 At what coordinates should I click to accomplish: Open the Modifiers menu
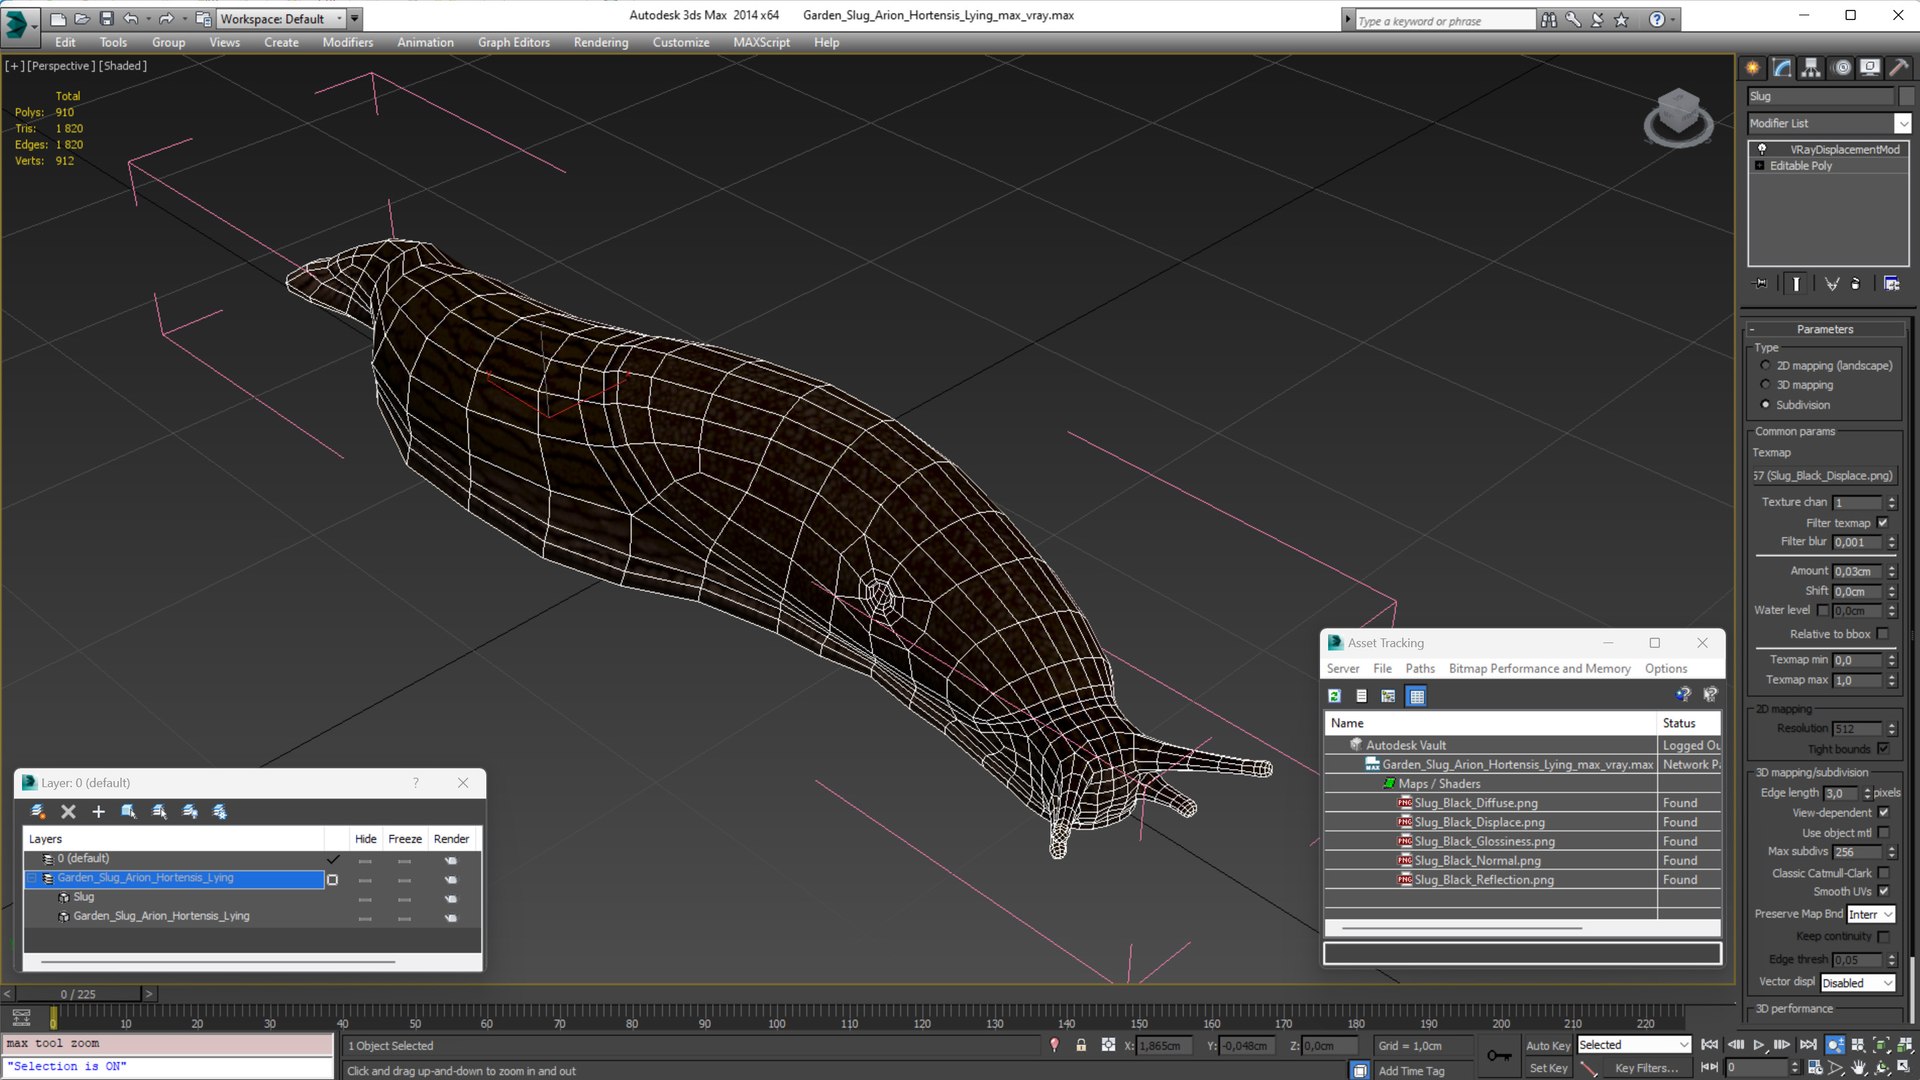click(x=347, y=42)
